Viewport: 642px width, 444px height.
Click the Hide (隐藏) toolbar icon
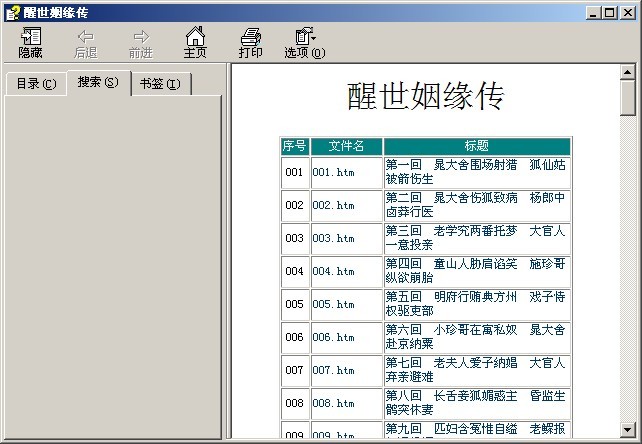[30, 37]
